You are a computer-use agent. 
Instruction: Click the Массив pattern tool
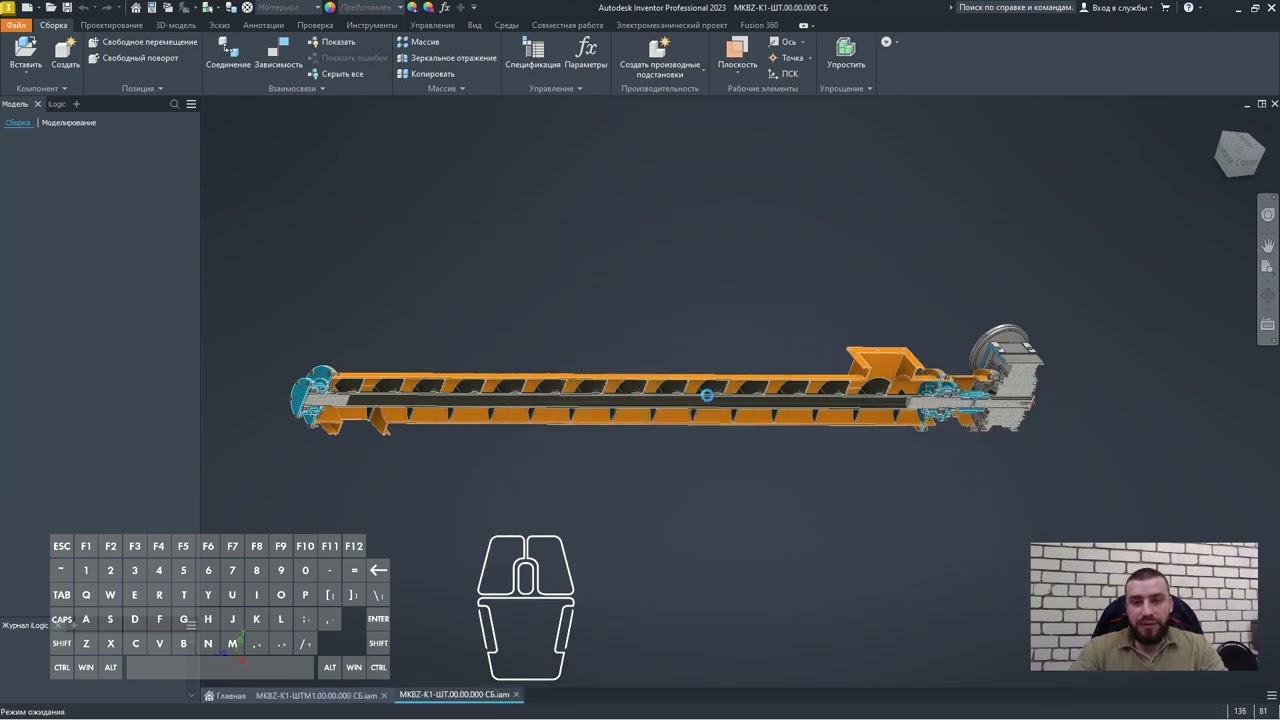418,42
